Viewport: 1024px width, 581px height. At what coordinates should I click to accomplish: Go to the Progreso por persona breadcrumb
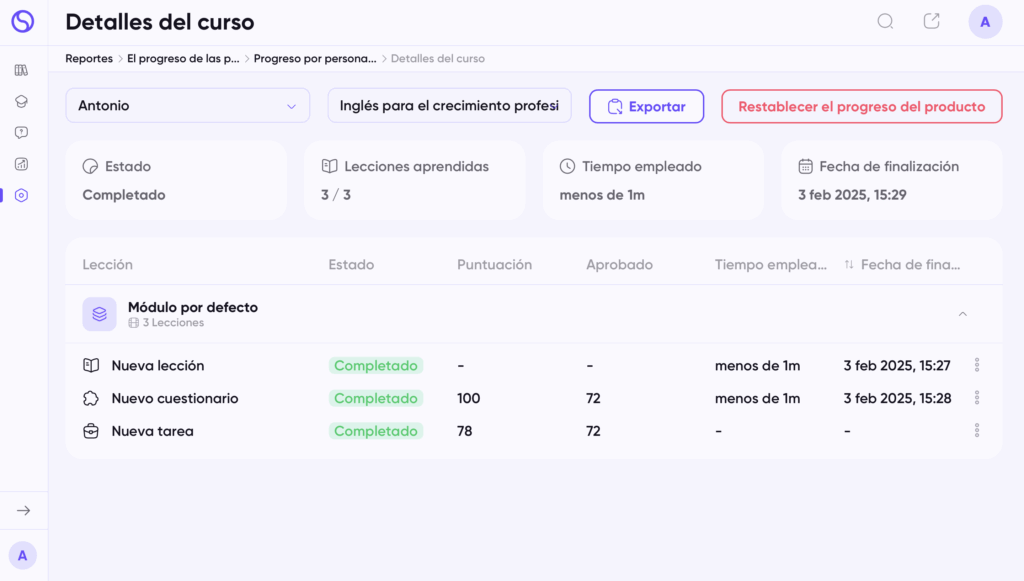(315, 59)
